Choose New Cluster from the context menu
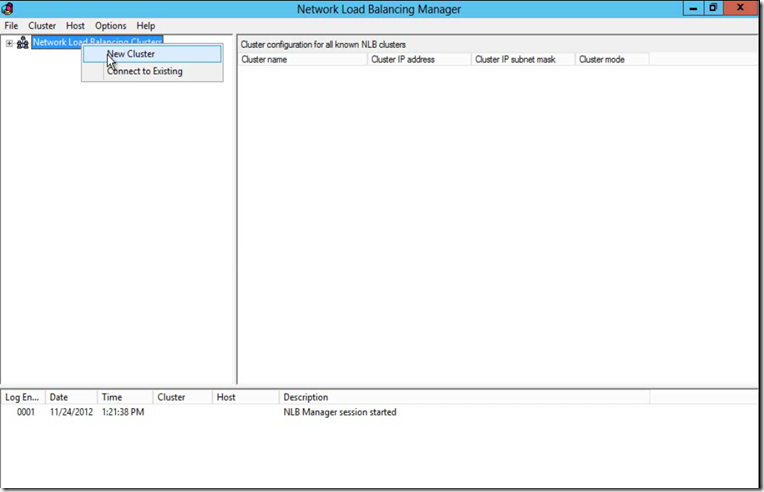764x492 pixels. [x=152, y=54]
